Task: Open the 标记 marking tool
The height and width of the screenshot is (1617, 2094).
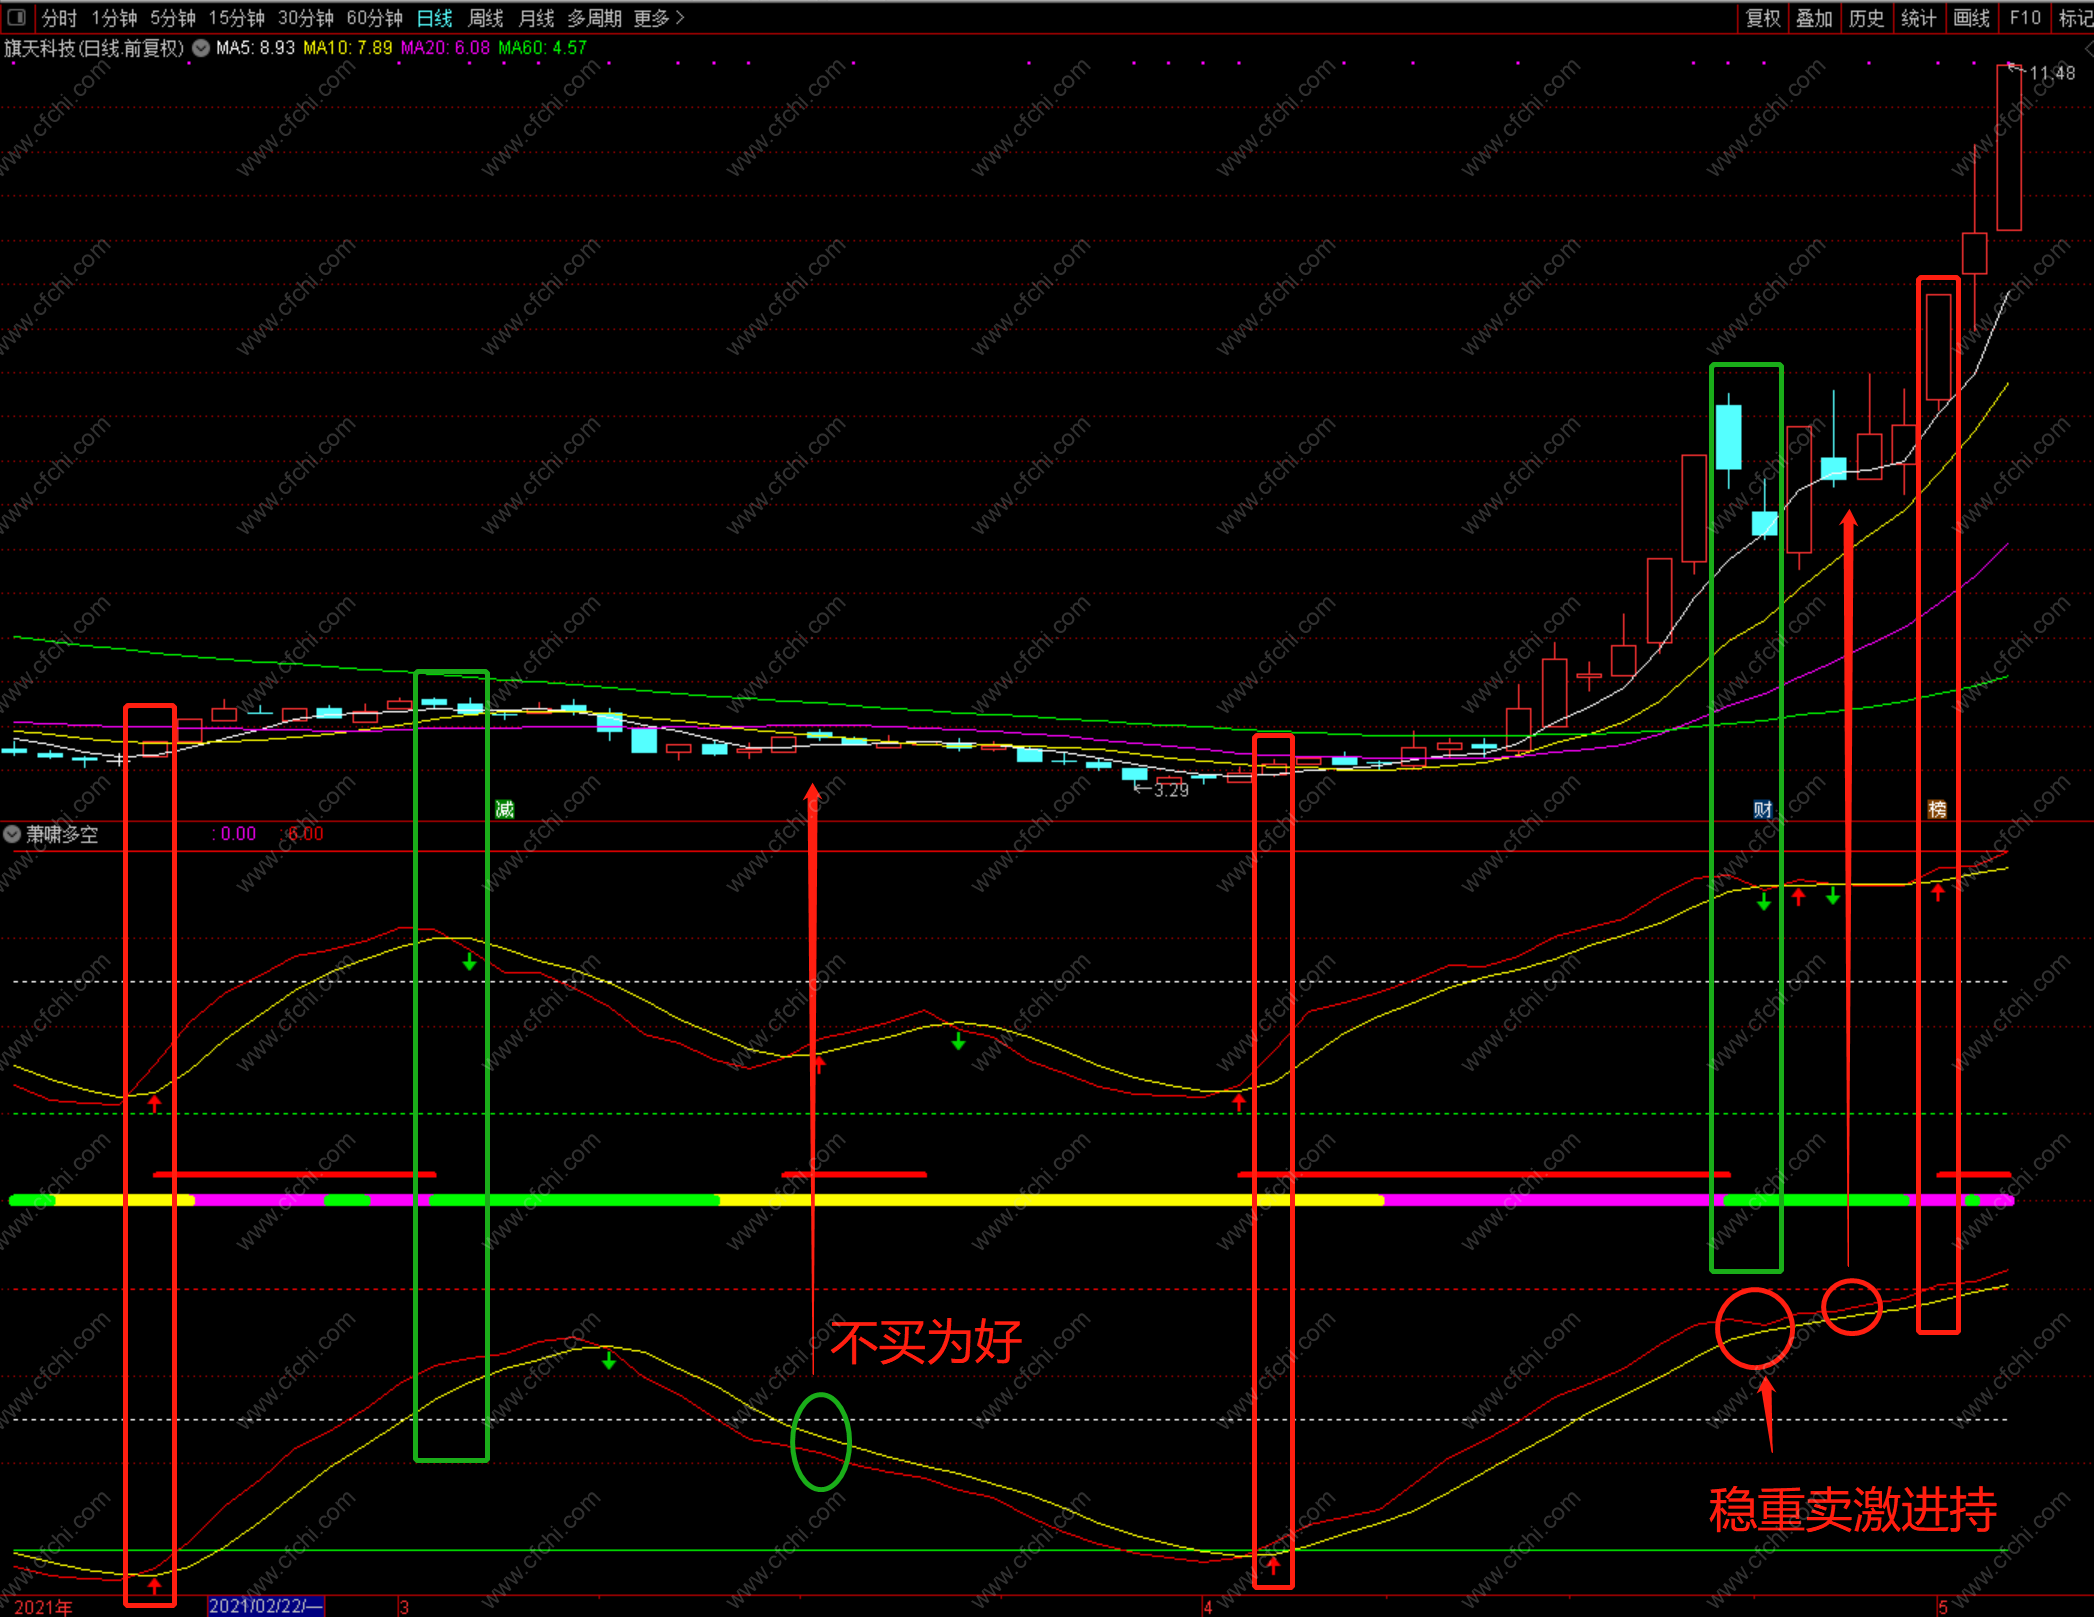Action: 2075,18
